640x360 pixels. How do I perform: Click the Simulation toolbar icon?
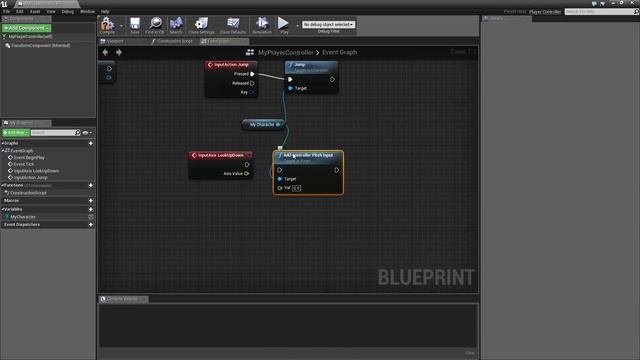(262, 25)
